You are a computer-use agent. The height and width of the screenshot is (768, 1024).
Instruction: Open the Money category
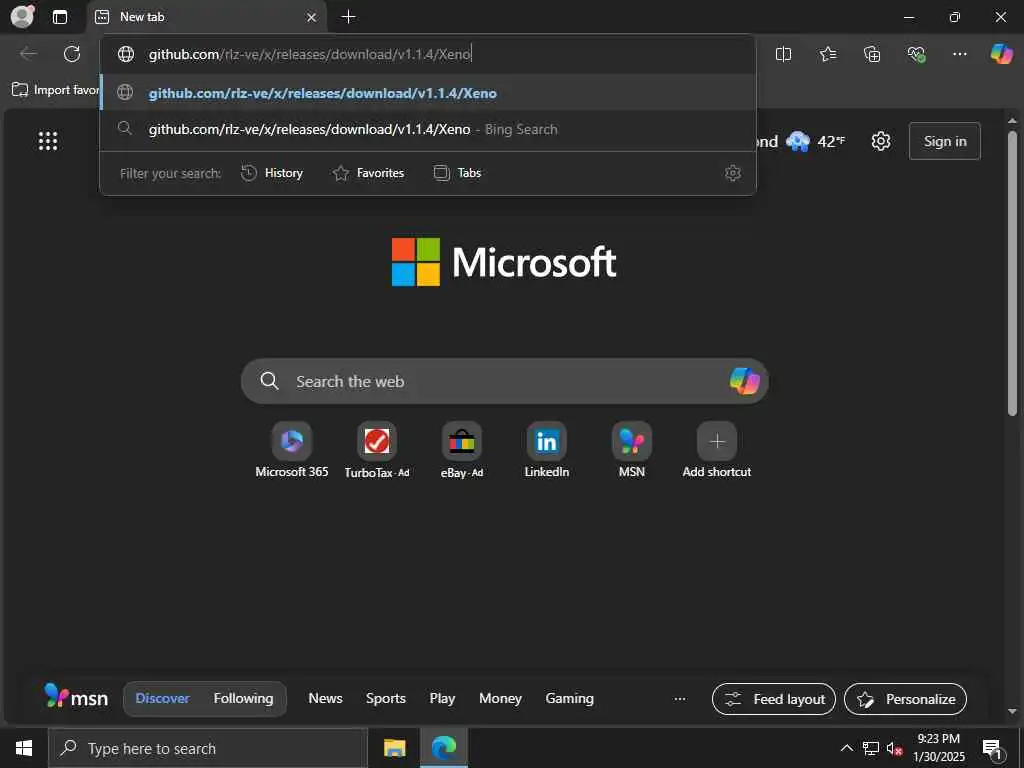tap(500, 699)
